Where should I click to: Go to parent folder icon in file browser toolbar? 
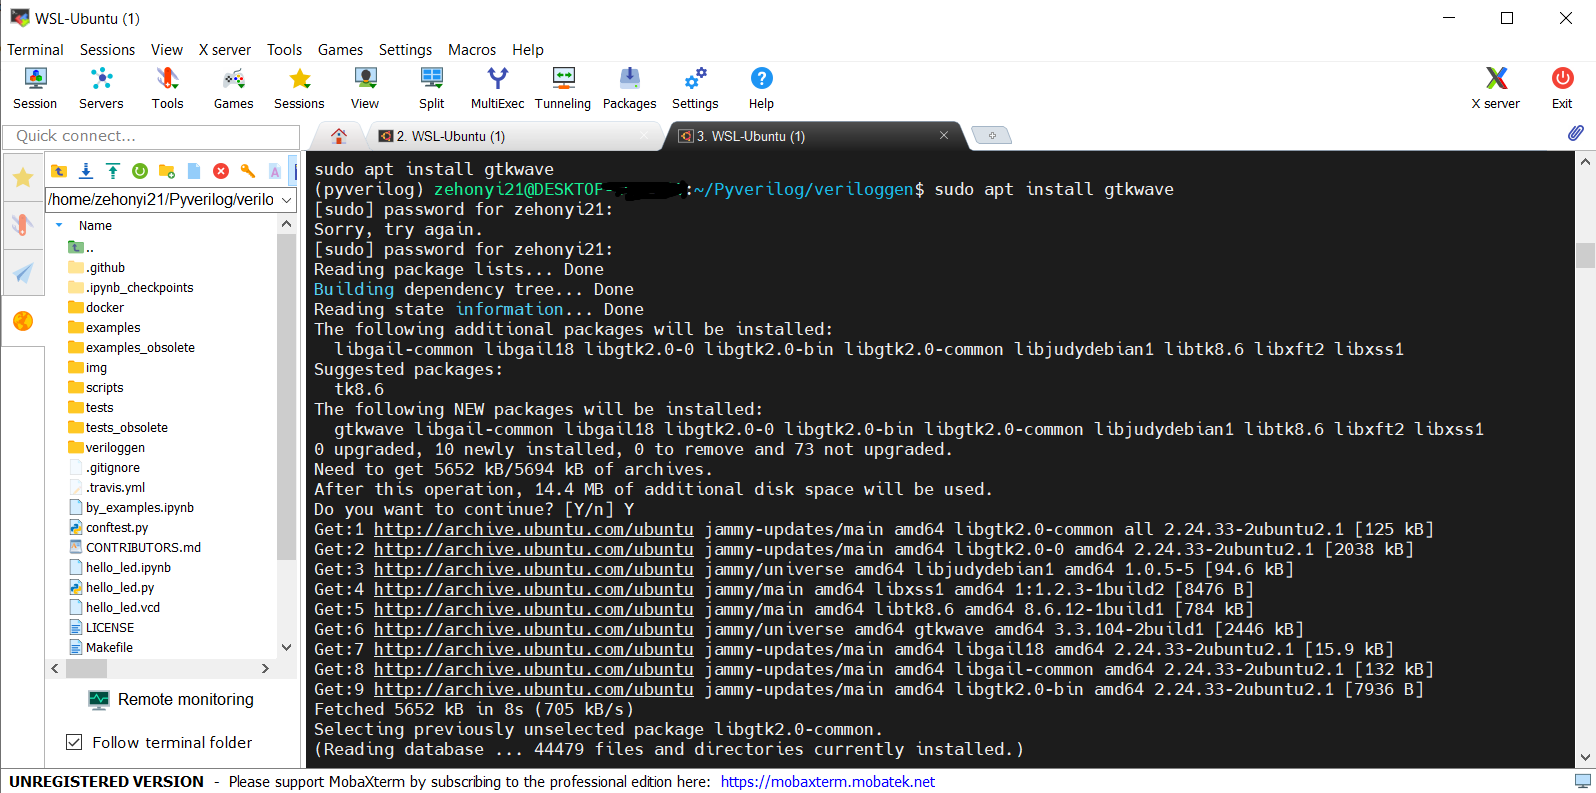(59, 171)
